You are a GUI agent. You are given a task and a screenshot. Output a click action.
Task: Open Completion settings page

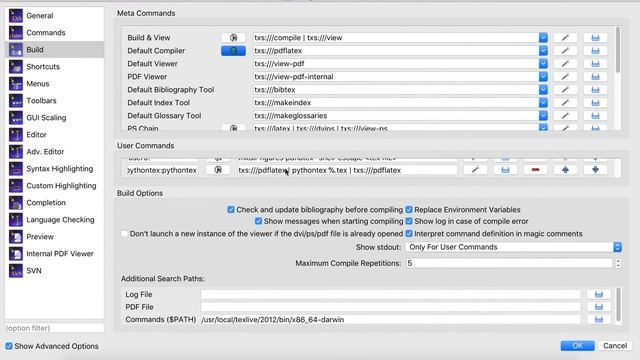point(54,202)
